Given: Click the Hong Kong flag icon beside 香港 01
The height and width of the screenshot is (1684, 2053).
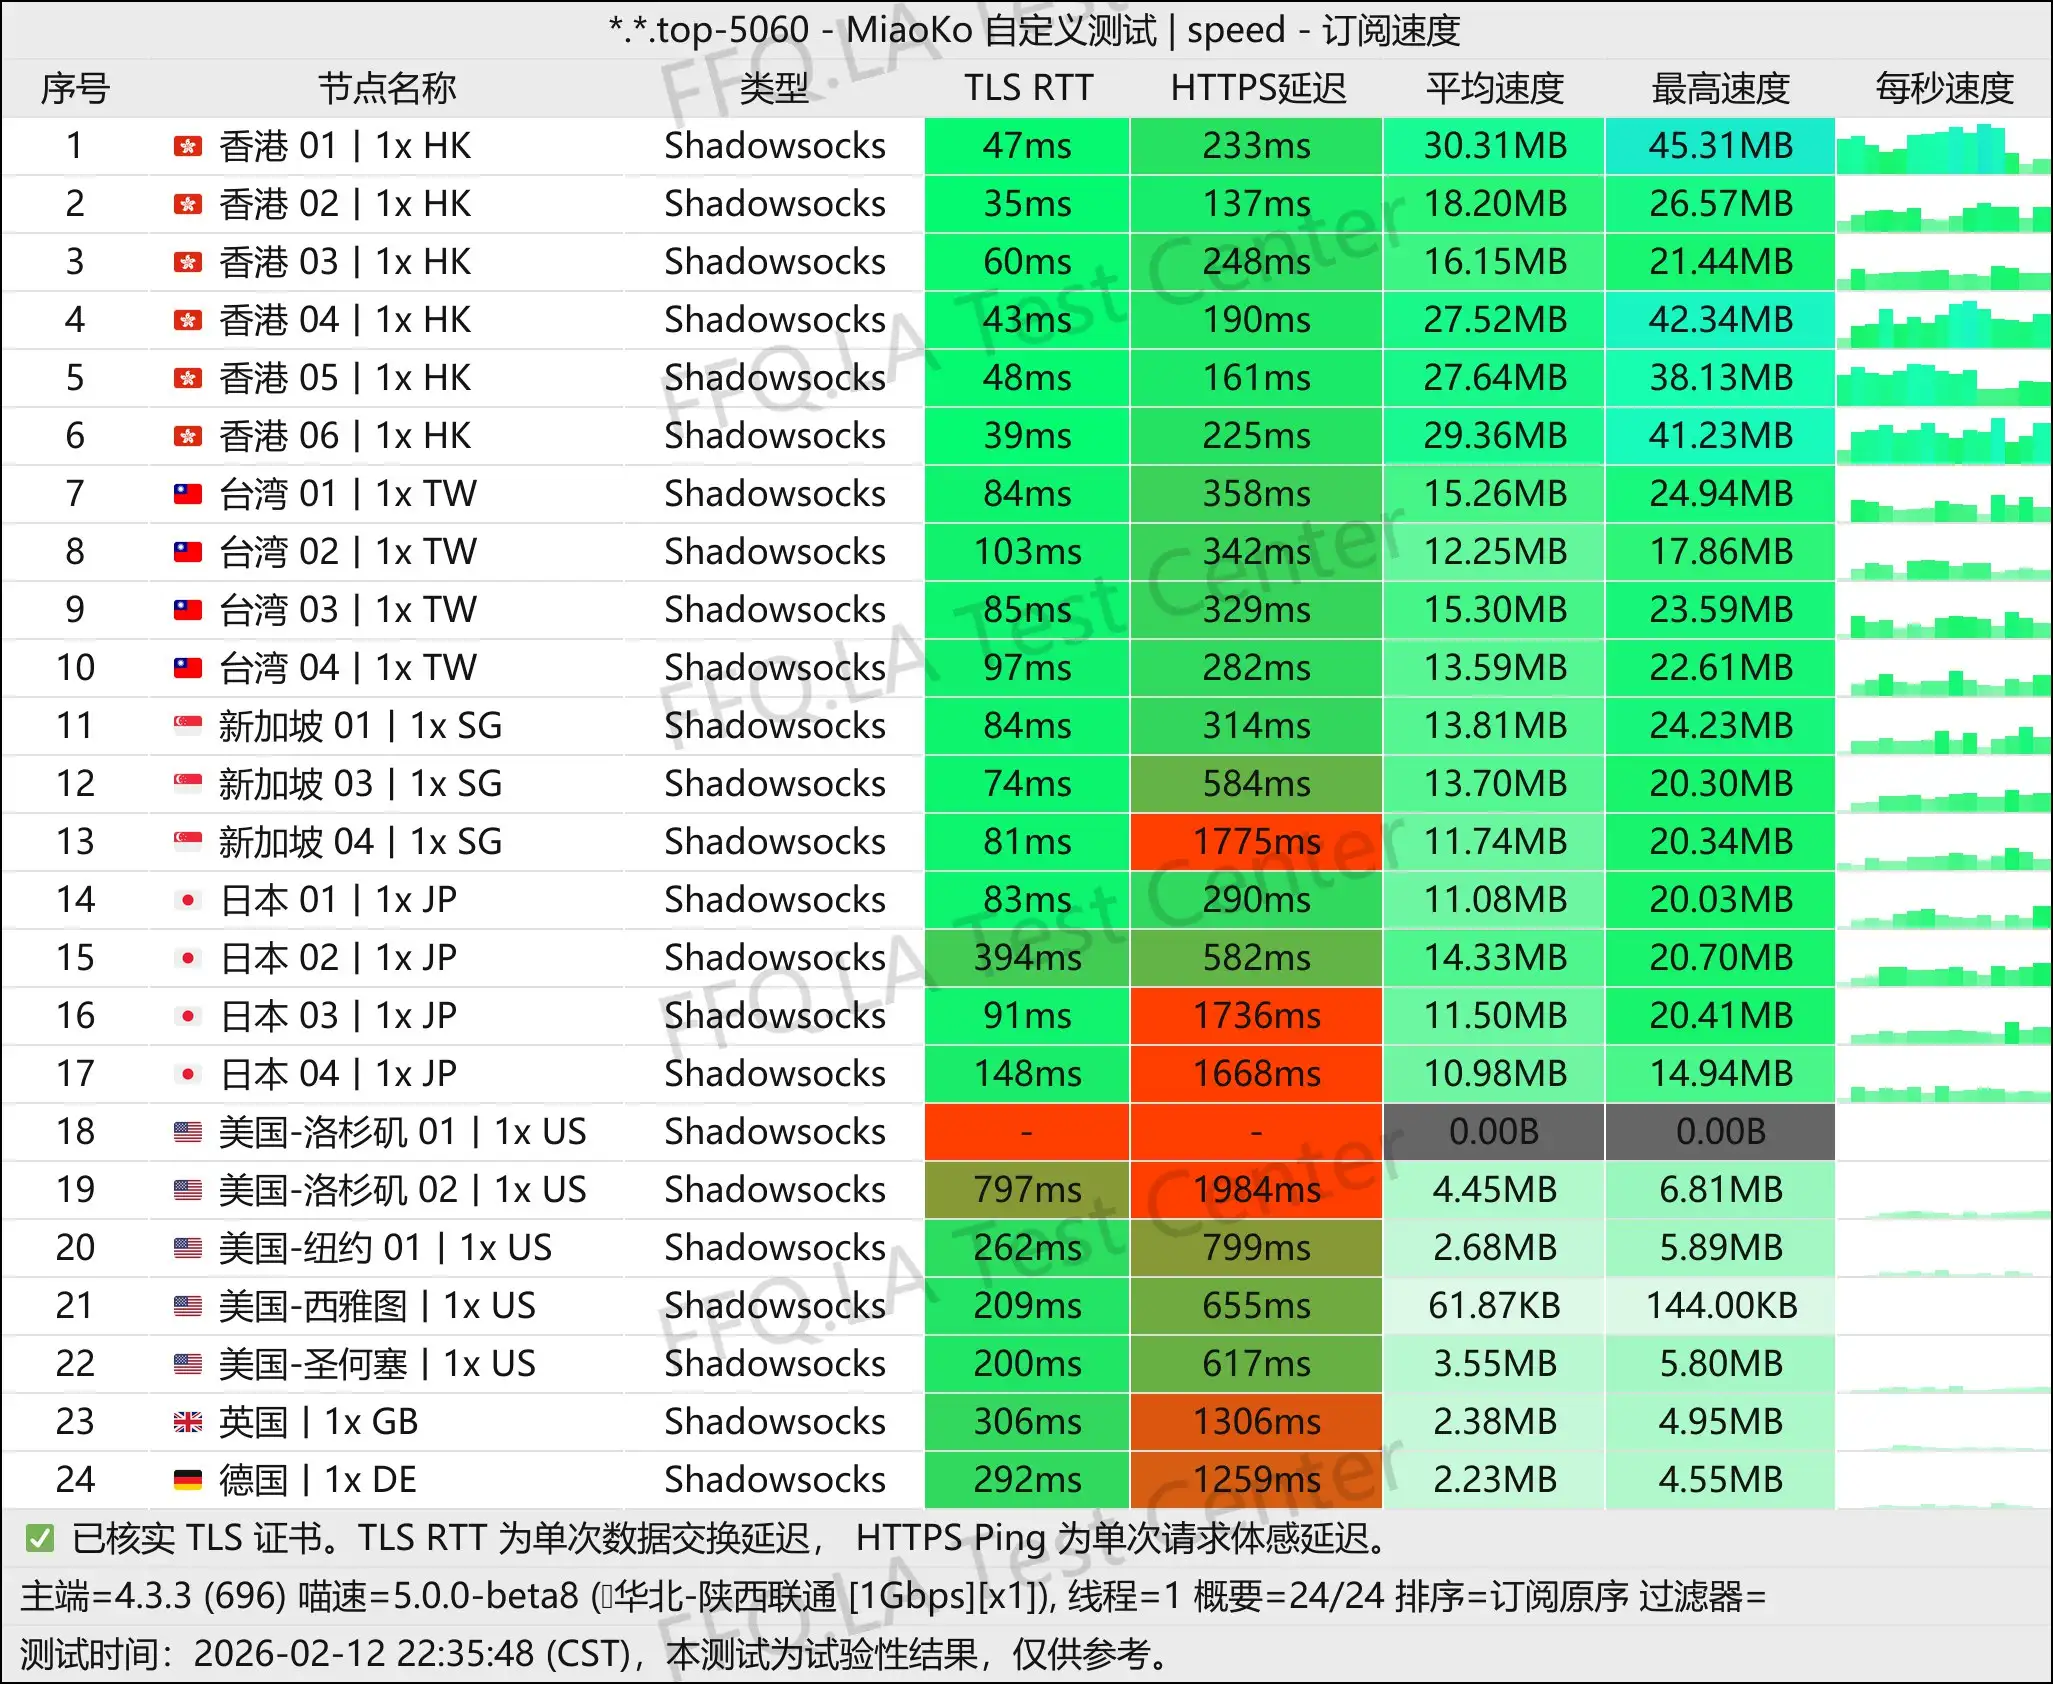Looking at the screenshot, I should (x=186, y=146).
